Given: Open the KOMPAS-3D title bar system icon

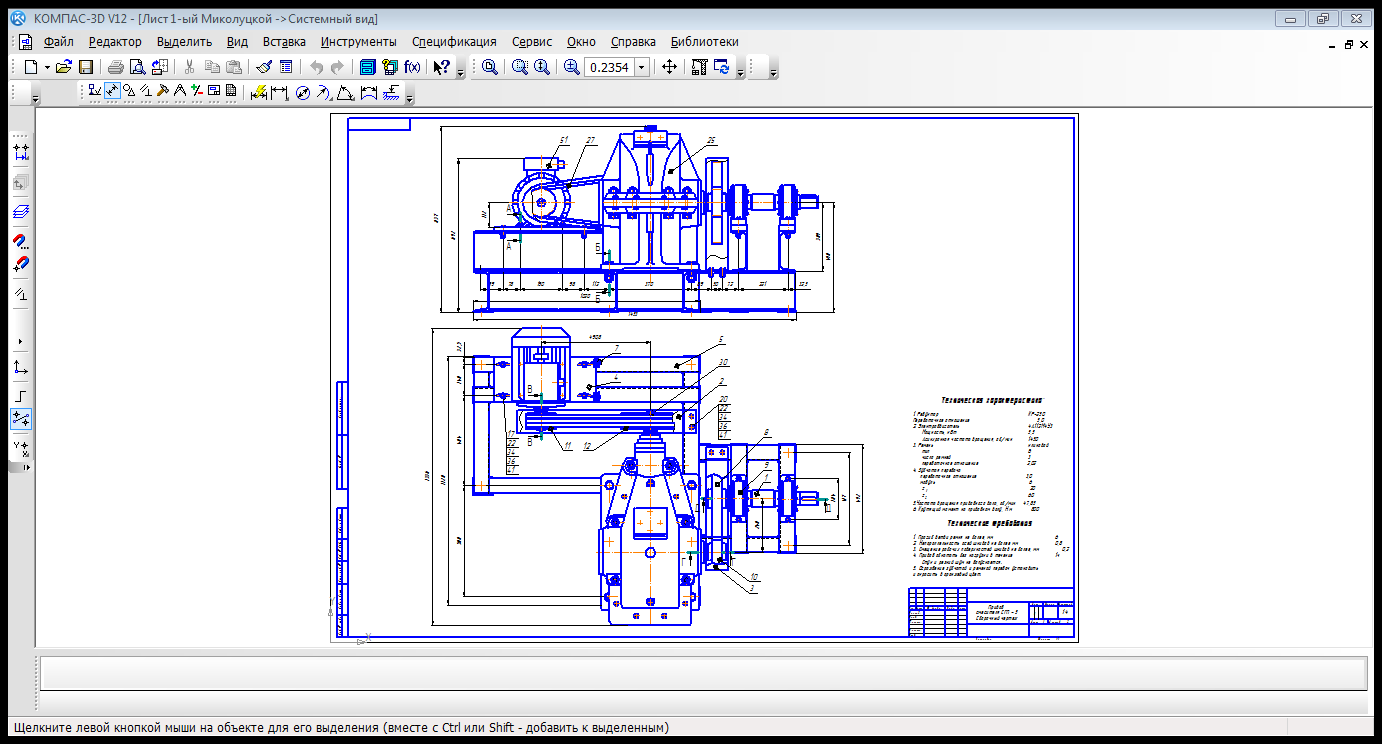Looking at the screenshot, I should point(17,18).
